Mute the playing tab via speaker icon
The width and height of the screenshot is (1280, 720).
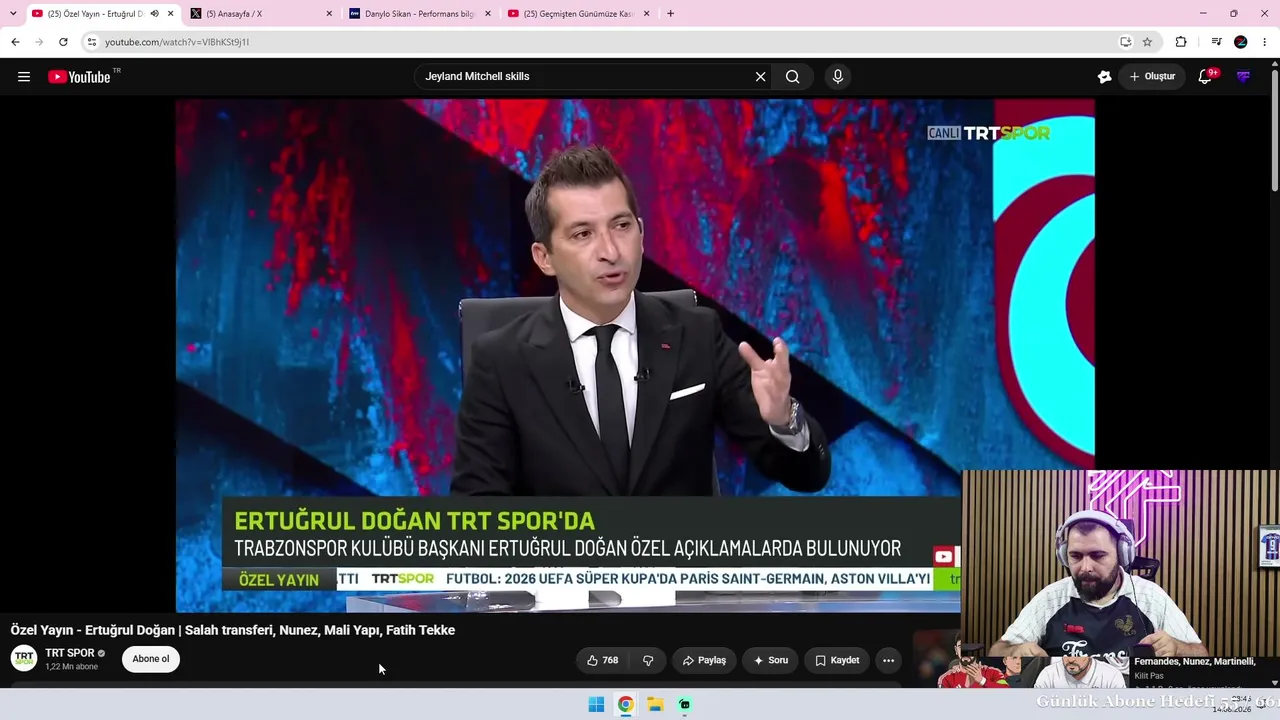click(x=154, y=14)
